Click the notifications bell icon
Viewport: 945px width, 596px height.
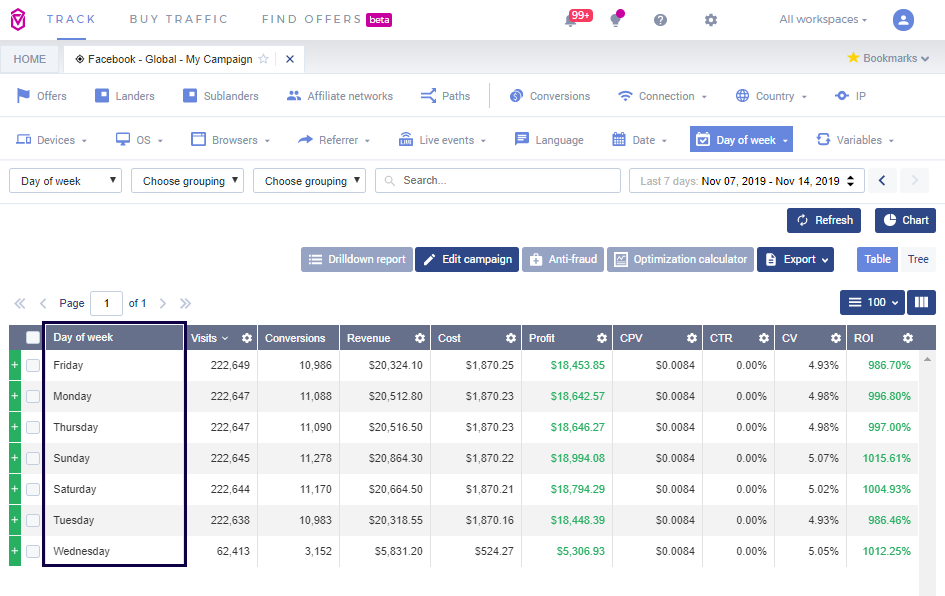click(571, 20)
